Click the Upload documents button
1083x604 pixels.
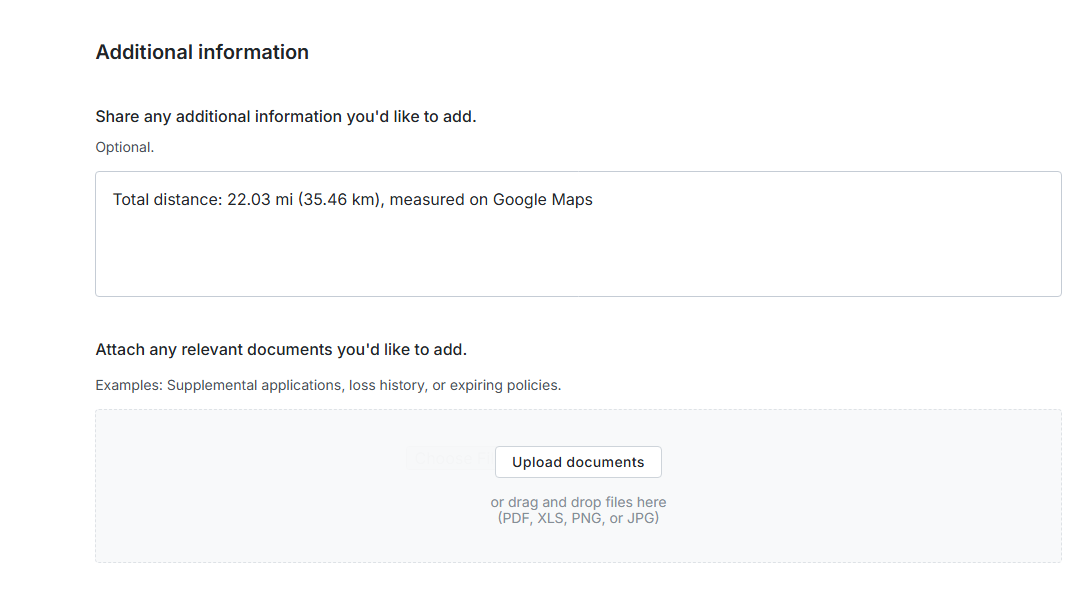pos(578,462)
